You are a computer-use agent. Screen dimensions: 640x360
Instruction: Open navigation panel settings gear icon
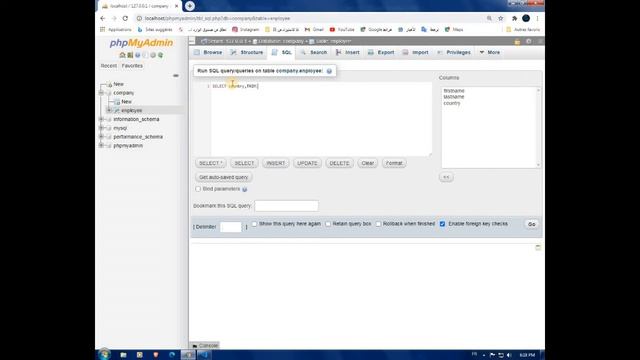click(x=153, y=55)
